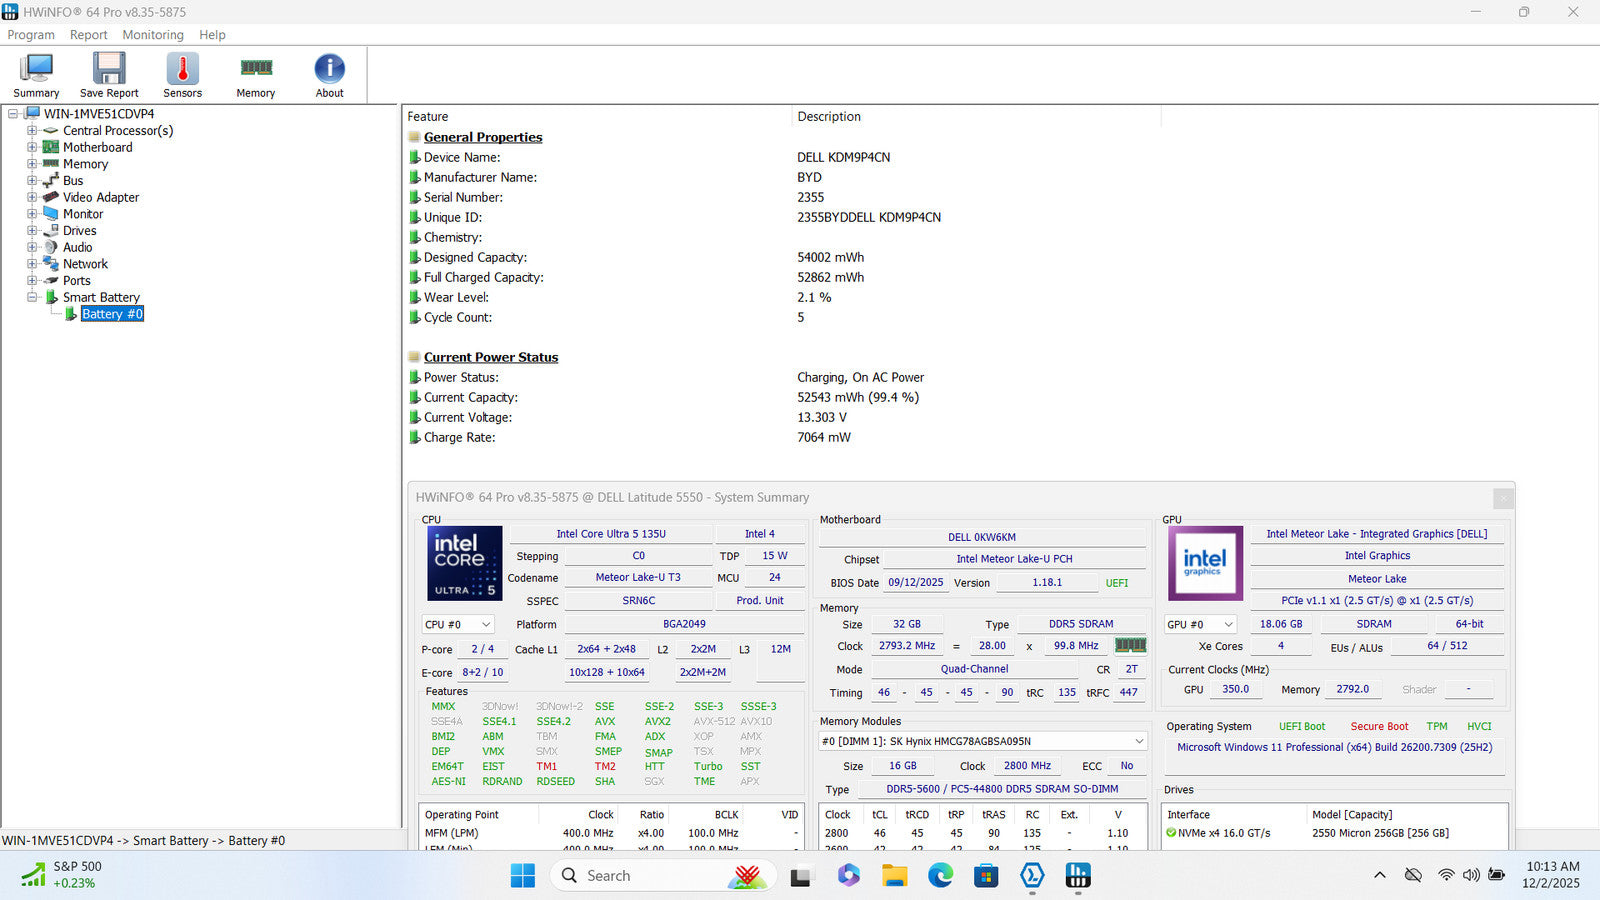This screenshot has height=900, width=1600.
Task: Select the Motherboard tree item
Action: pos(97,147)
